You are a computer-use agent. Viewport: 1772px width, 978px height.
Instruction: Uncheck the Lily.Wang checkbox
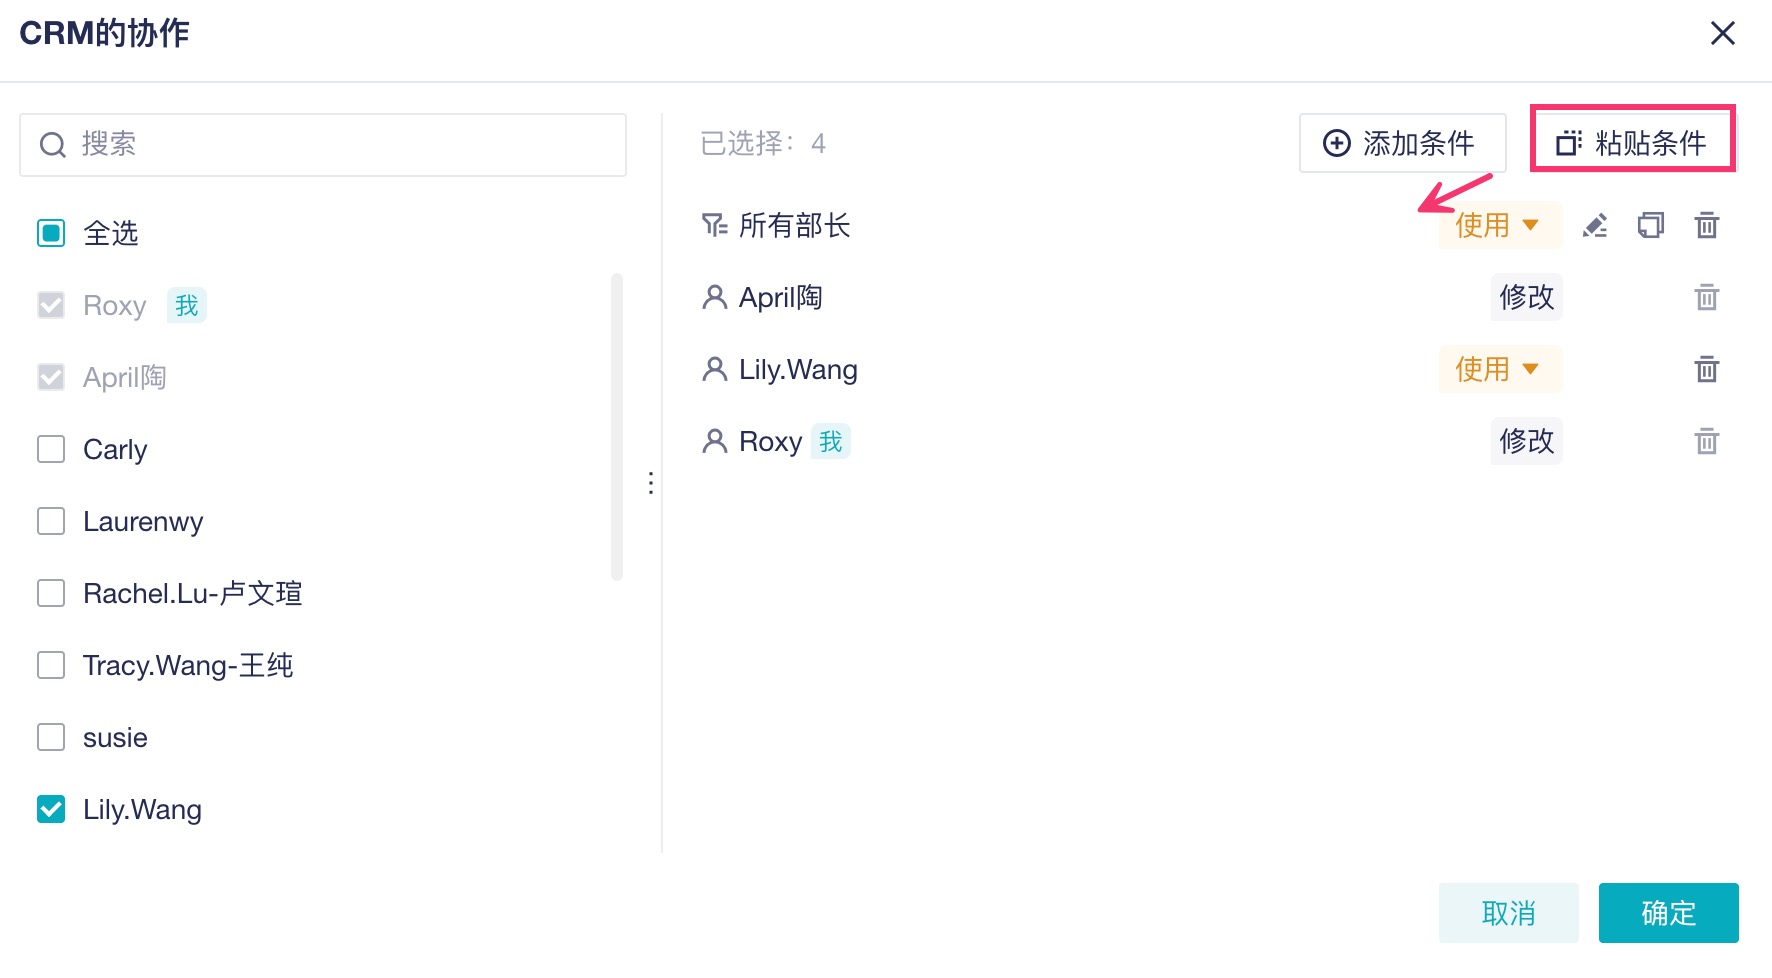(x=51, y=809)
